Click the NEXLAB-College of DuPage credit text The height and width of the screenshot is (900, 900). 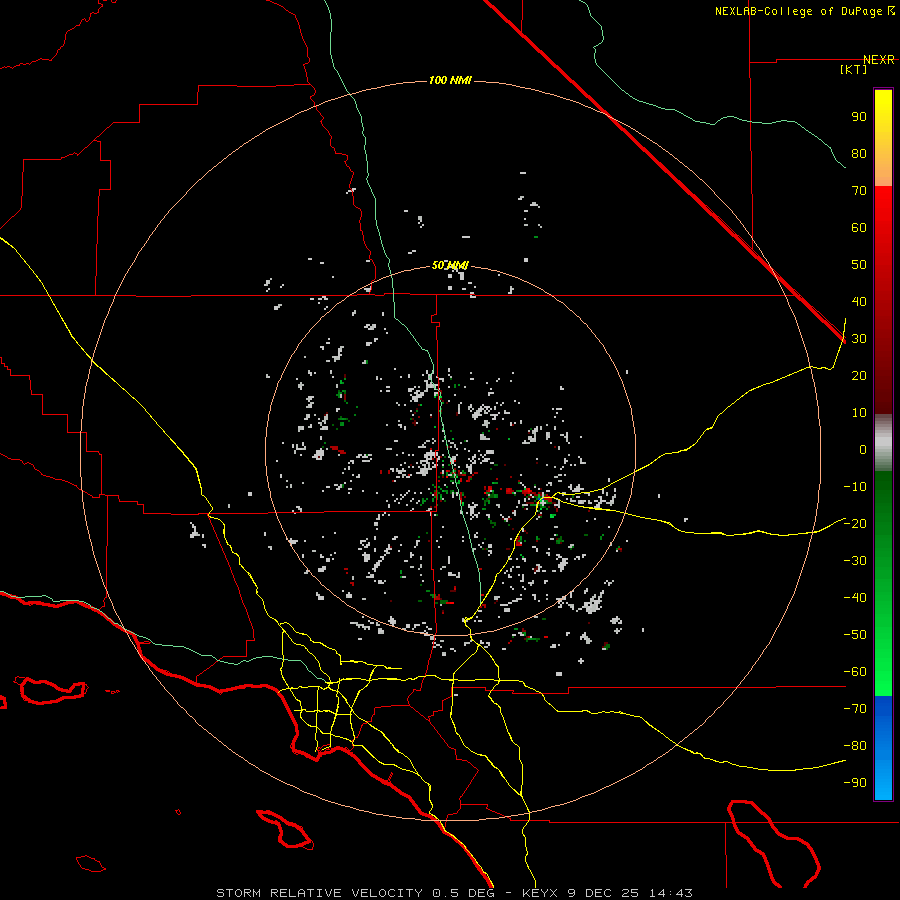(804, 11)
